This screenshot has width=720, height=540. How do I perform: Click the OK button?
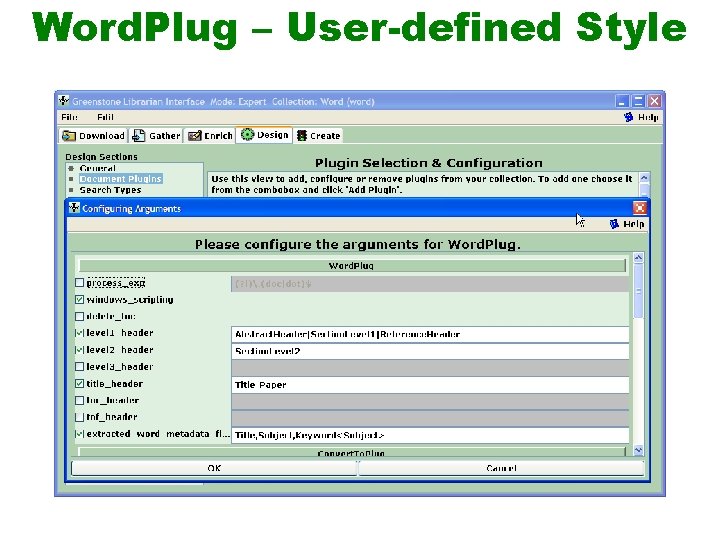pyautogui.click(x=214, y=468)
